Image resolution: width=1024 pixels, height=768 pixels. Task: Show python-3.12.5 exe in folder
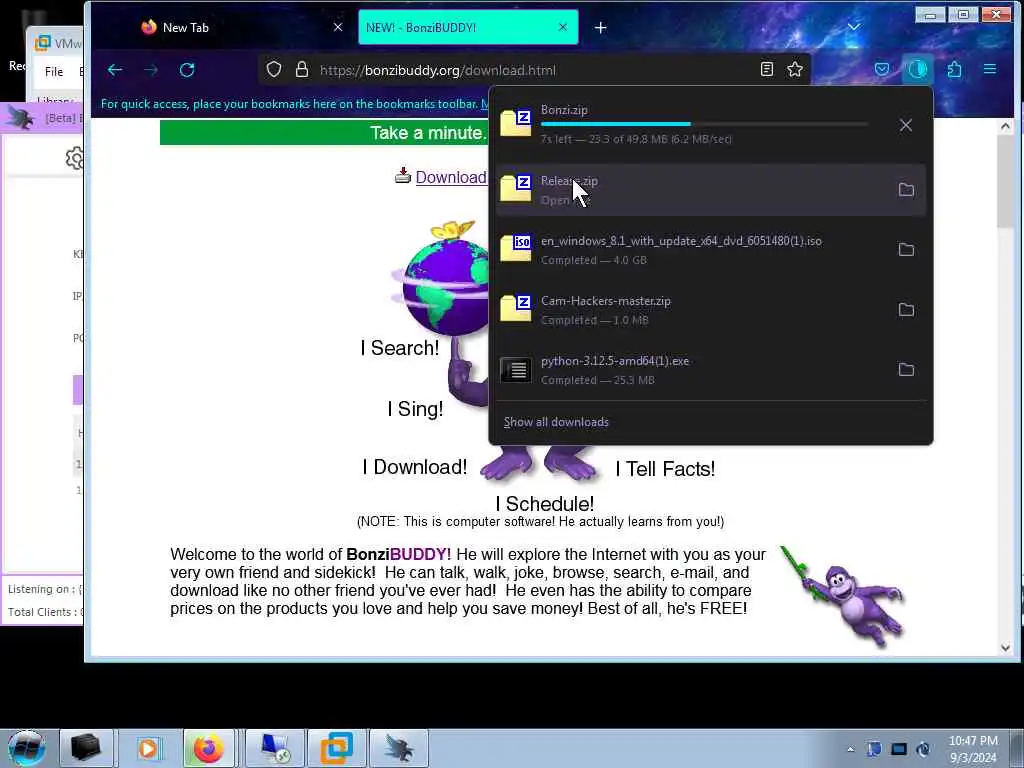[906, 370]
